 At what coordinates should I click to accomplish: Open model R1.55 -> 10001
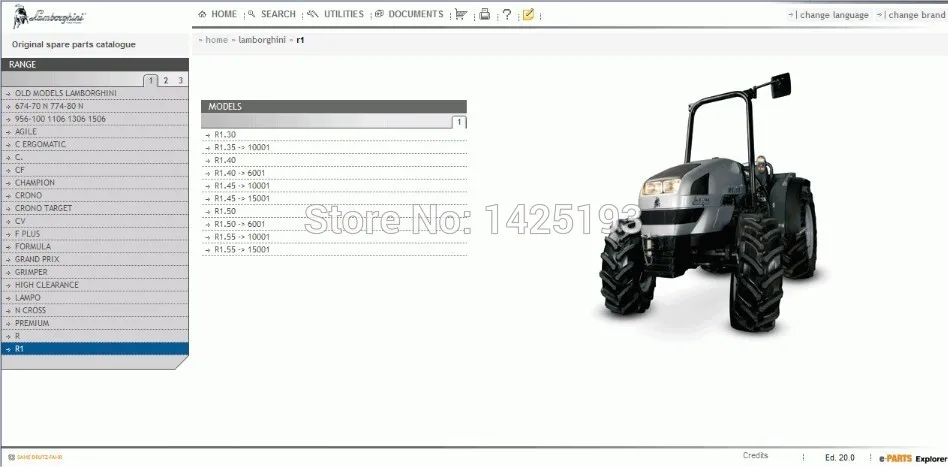[x=334, y=237]
